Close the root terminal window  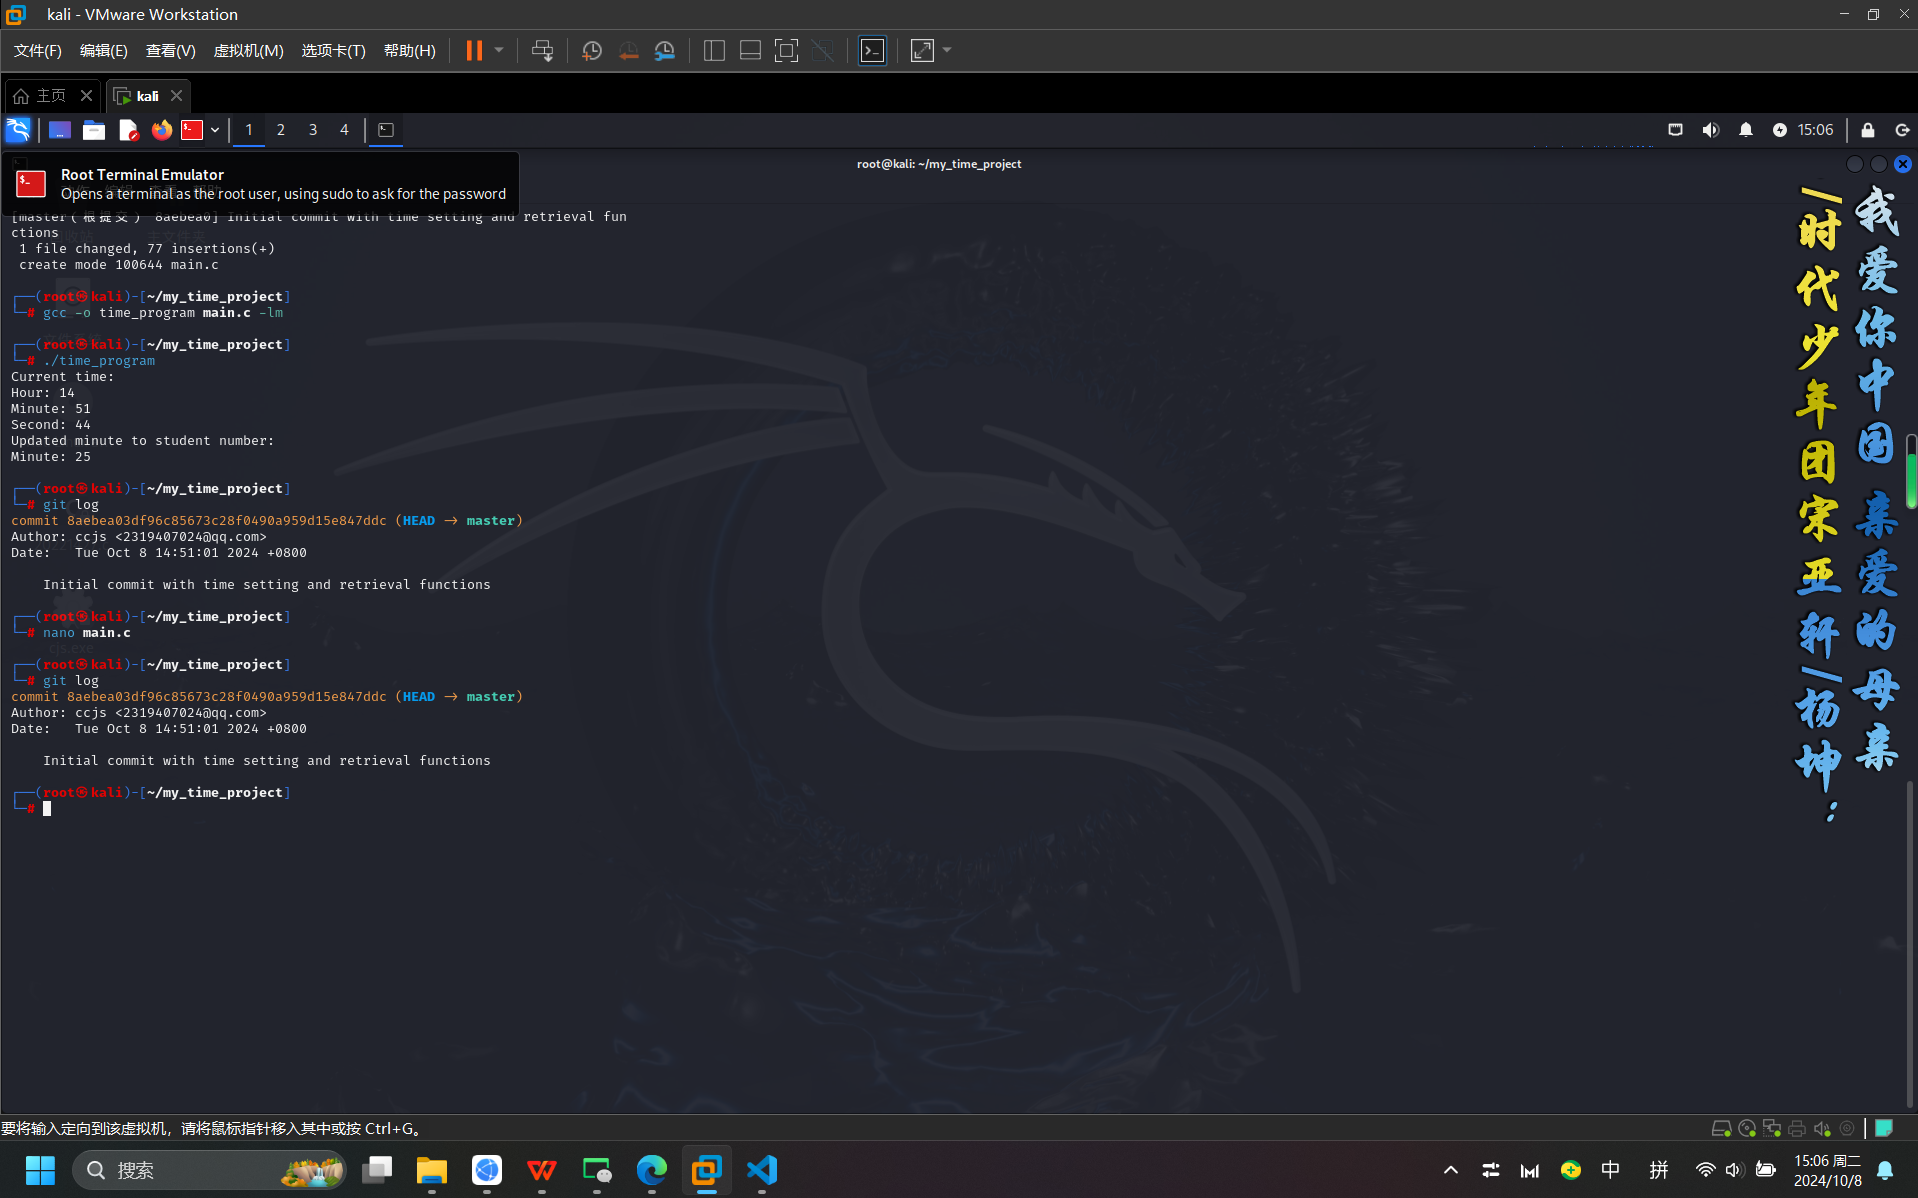[x=1903, y=164]
